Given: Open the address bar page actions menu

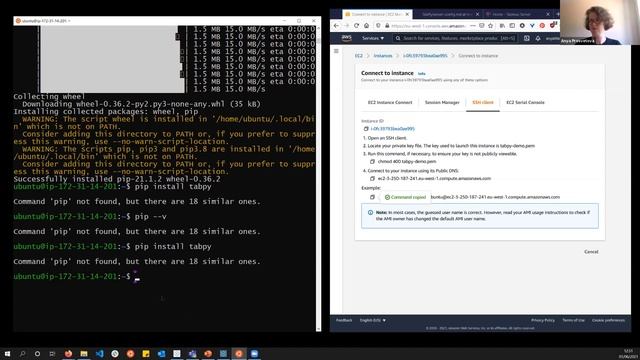Looking at the screenshot, I should pos(472,26).
